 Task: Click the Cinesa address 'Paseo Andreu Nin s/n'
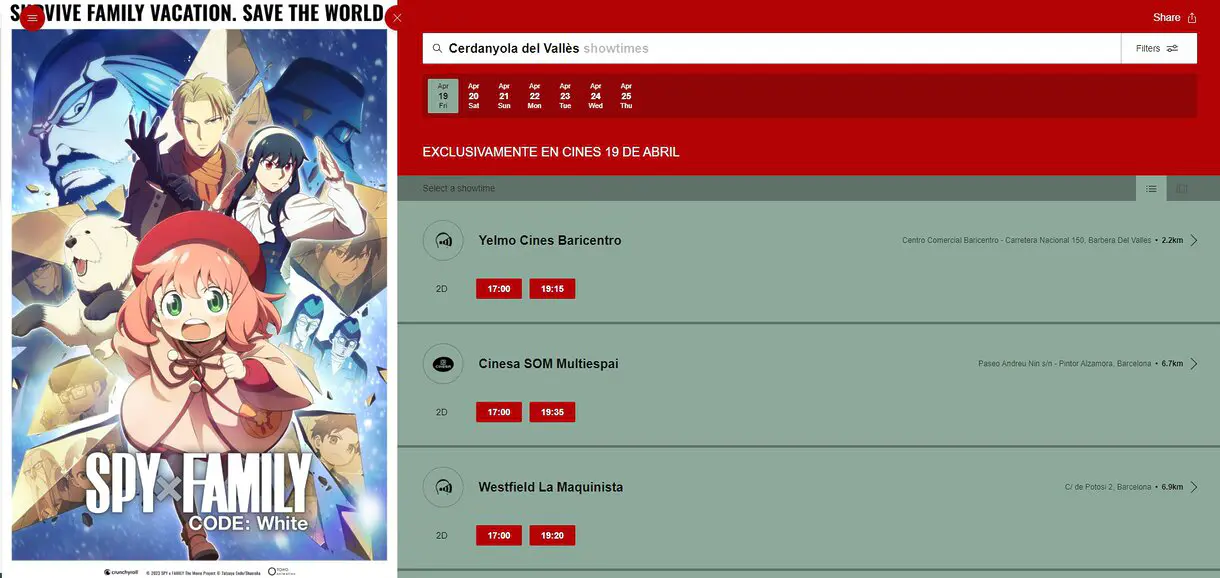click(1064, 364)
